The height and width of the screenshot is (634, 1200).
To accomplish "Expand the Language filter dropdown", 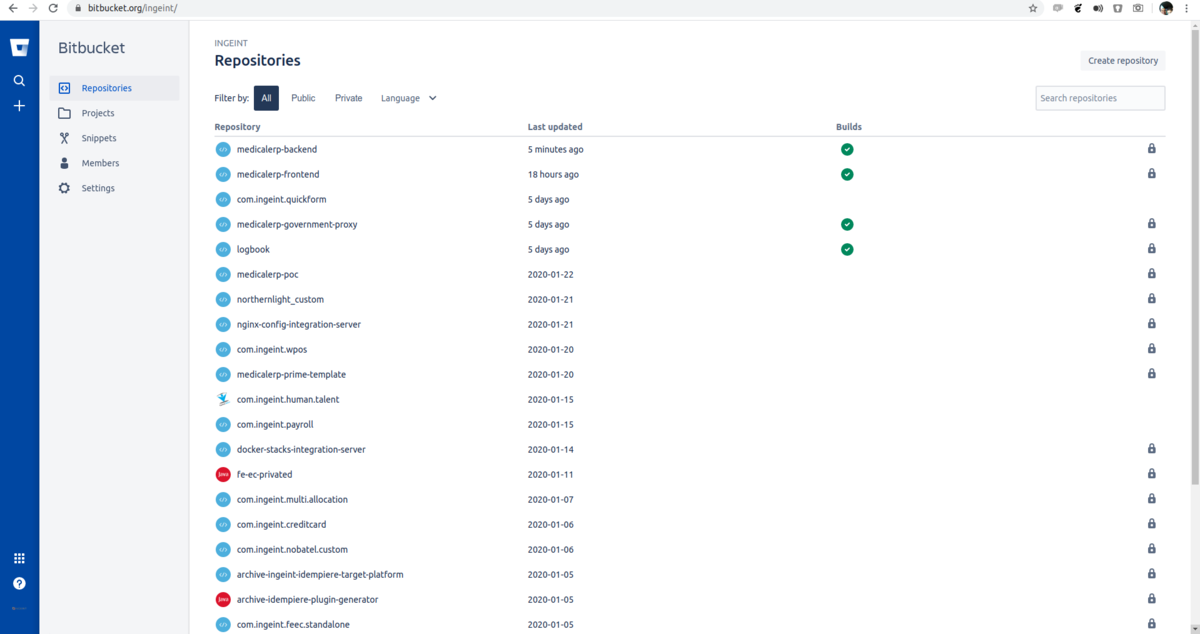I will tap(408, 98).
